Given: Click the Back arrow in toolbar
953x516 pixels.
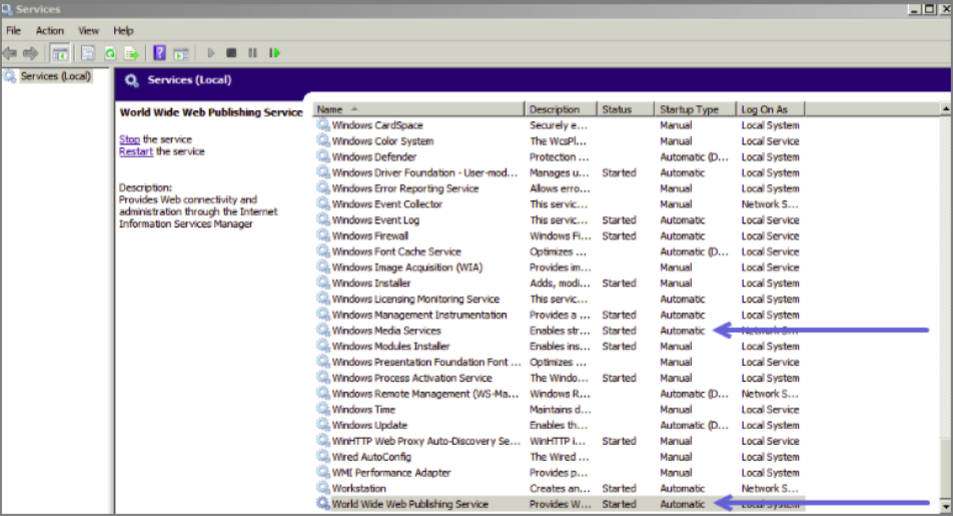Looking at the screenshot, I should pyautogui.click(x=10, y=53).
